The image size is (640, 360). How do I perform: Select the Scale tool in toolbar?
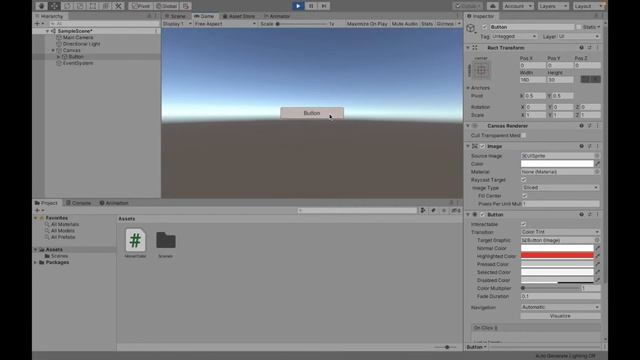click(80, 6)
